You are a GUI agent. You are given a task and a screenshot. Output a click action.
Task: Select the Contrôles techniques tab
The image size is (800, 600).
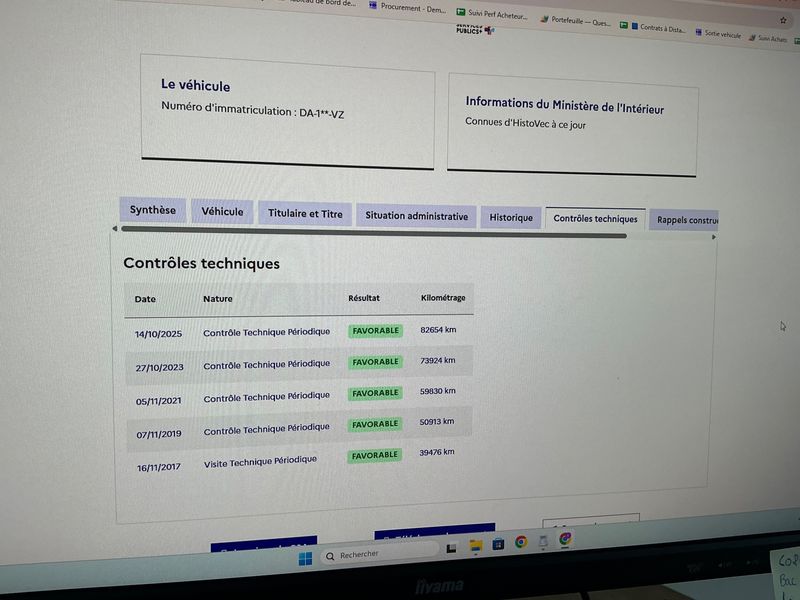point(595,219)
